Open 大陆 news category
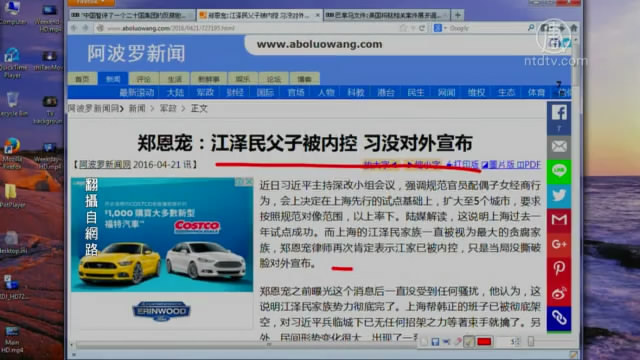Viewport: 640px width, 360px height. click(175, 92)
